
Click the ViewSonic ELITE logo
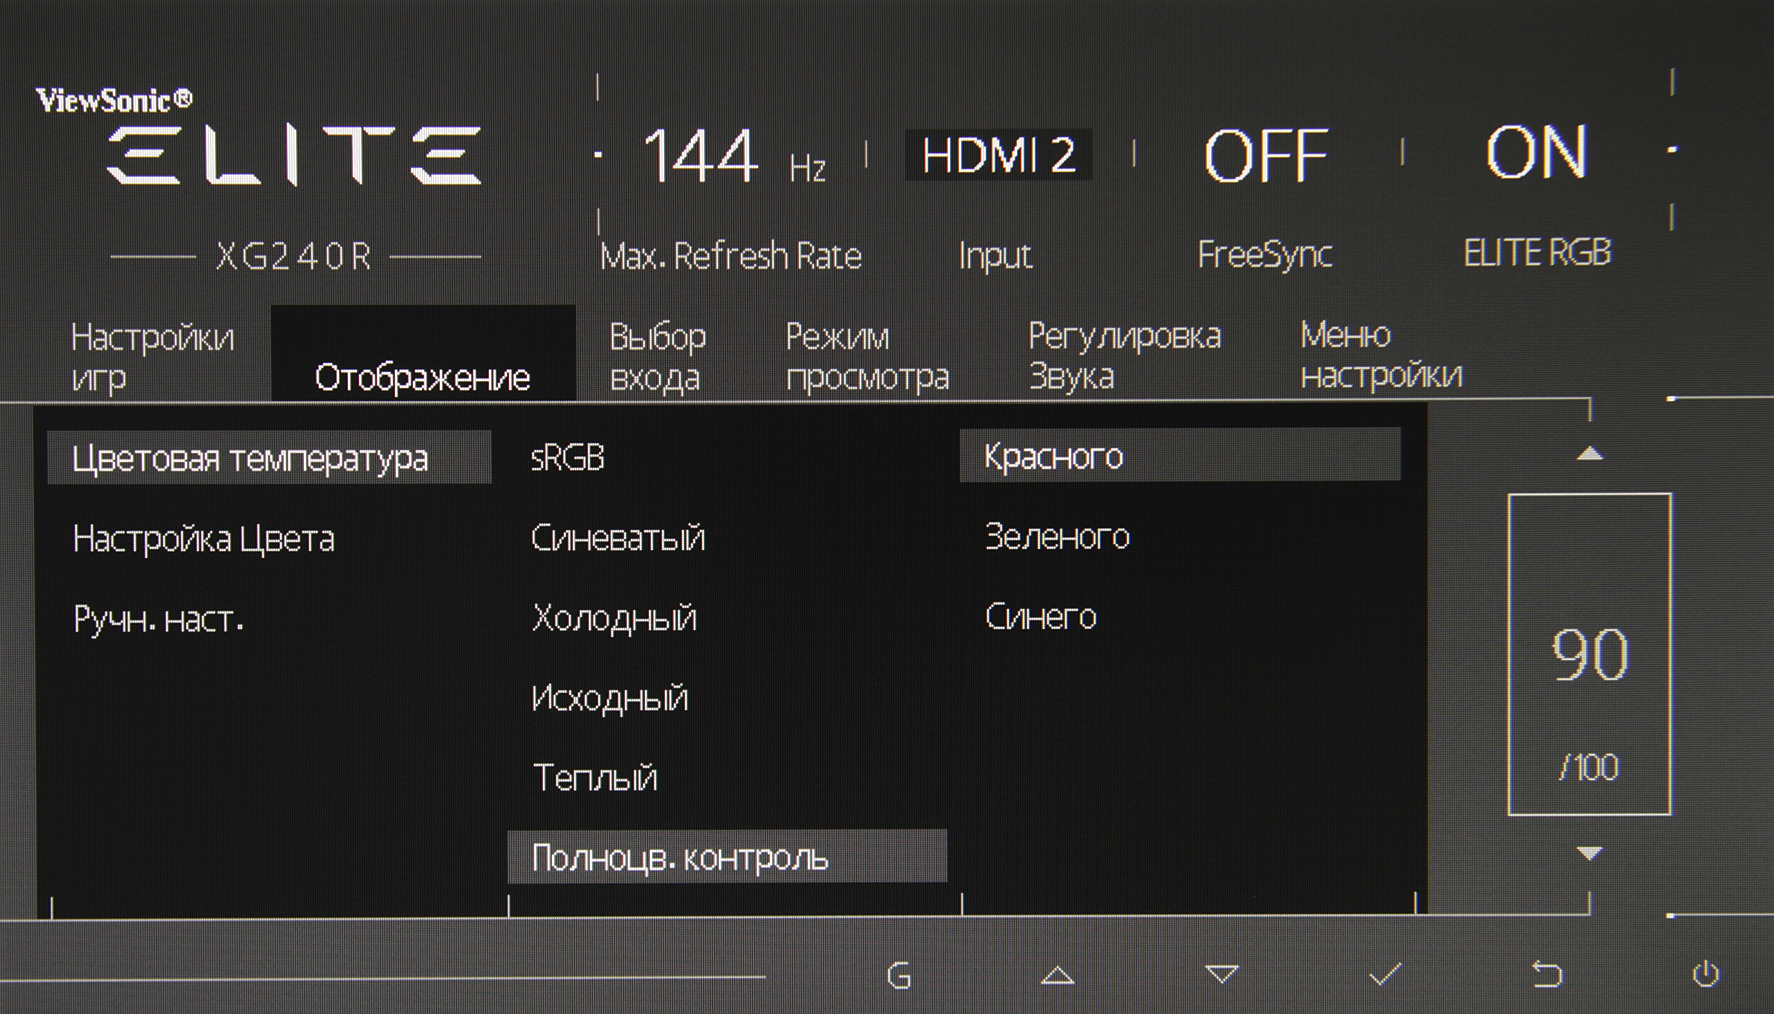click(260, 137)
